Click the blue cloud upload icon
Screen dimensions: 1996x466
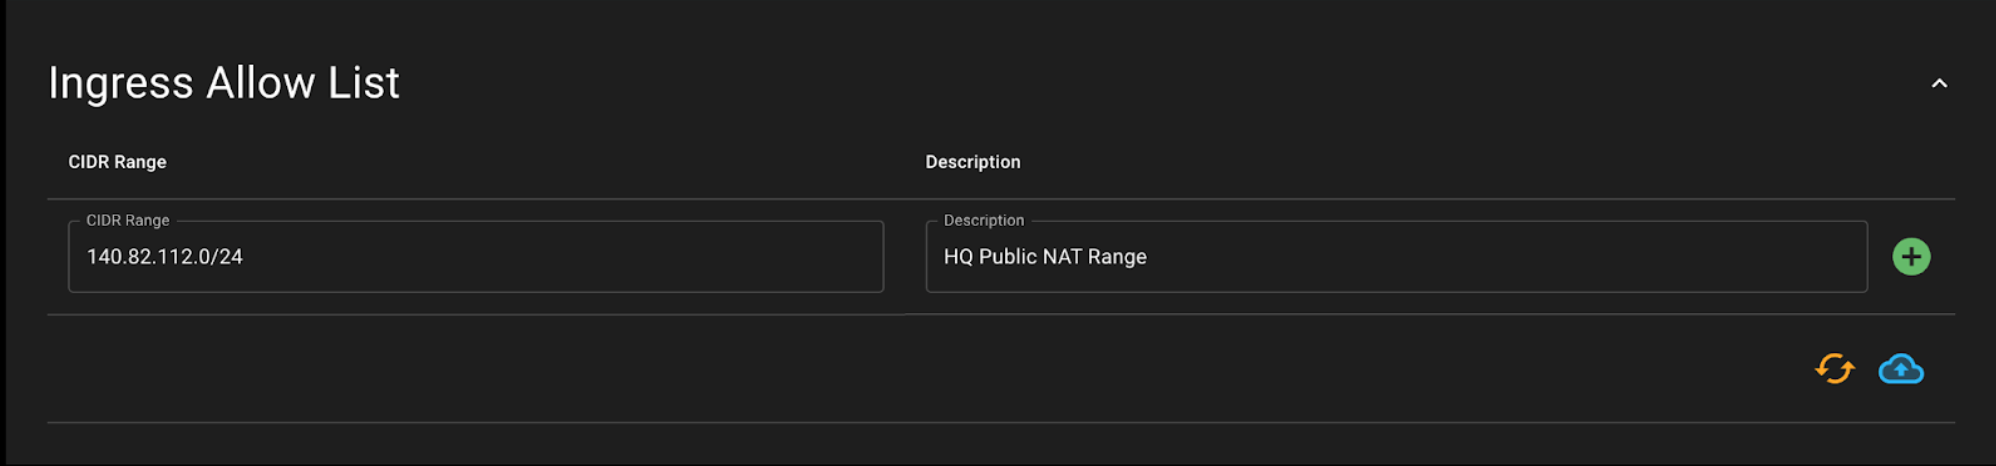coord(1900,369)
